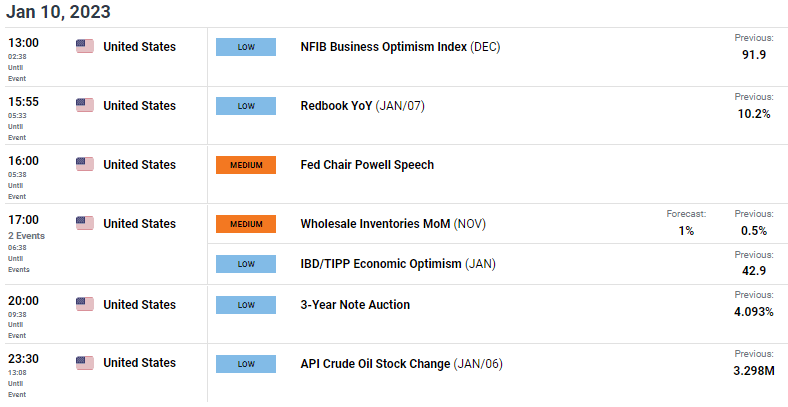
Task: Click the LOW badge for 3-Year Note Auction
Action: (246, 305)
